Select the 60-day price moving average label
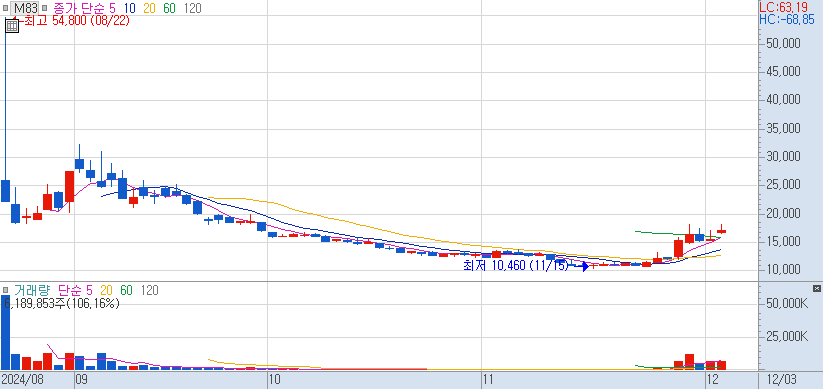Viewport: 823px width, 389px height. coord(170,8)
